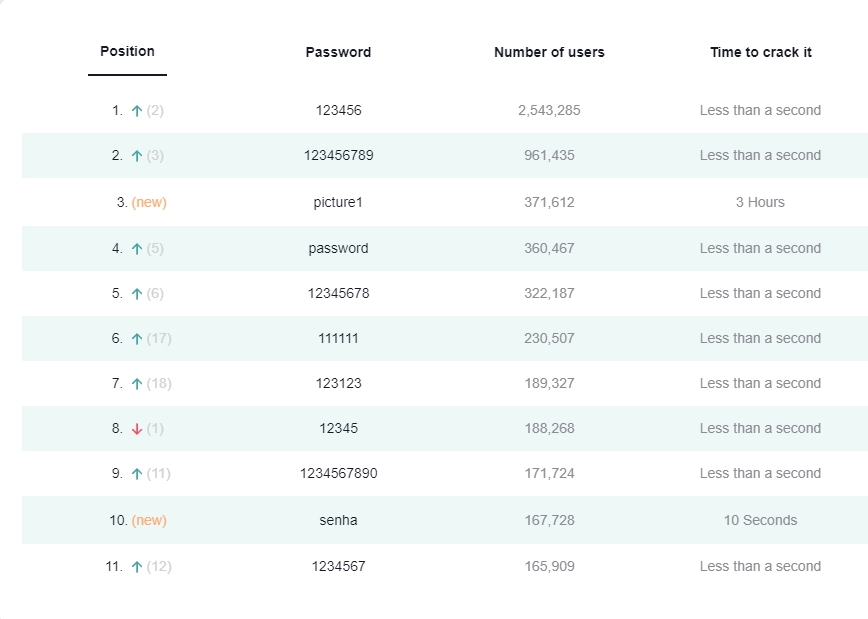Click the up arrow beside position 7
This screenshot has width=868, height=619.
136,384
